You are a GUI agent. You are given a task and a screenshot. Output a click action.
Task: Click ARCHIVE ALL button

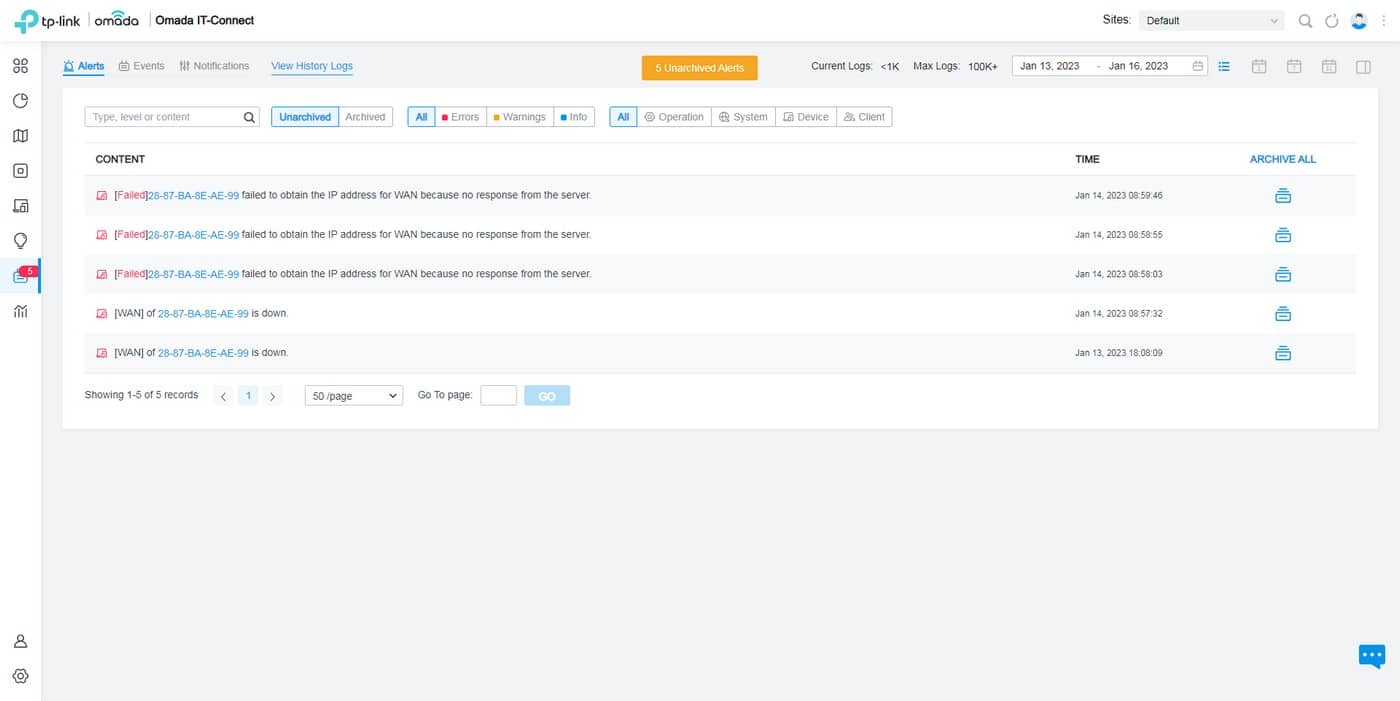click(1283, 159)
